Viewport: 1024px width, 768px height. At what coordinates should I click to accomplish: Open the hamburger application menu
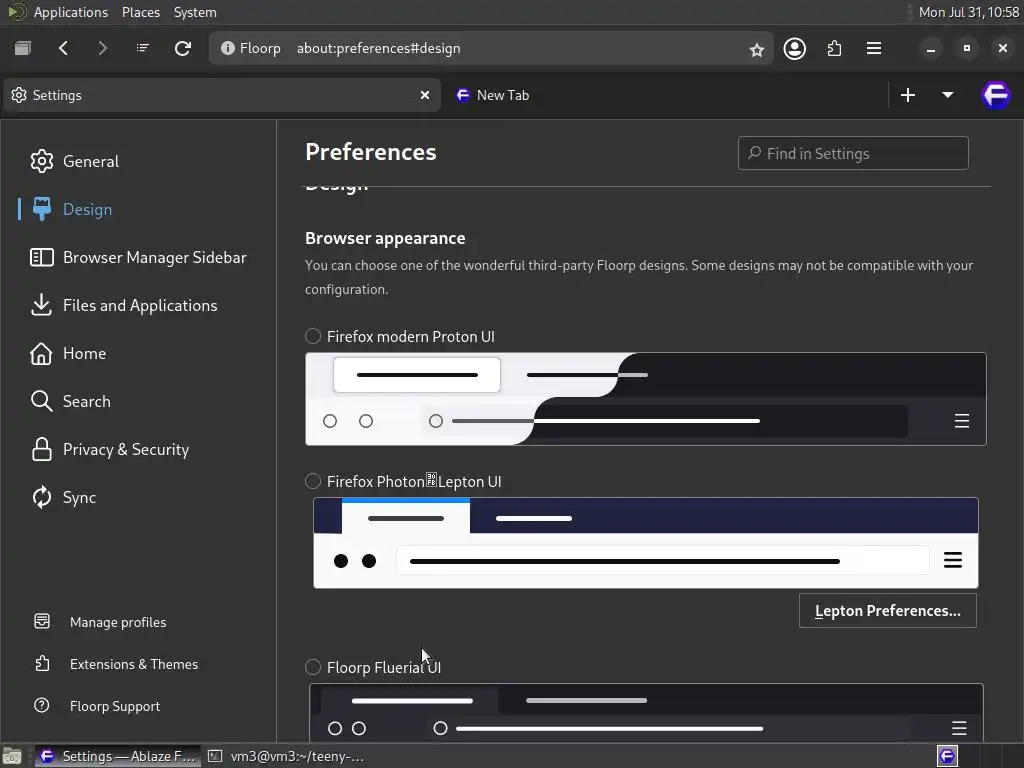[874, 48]
